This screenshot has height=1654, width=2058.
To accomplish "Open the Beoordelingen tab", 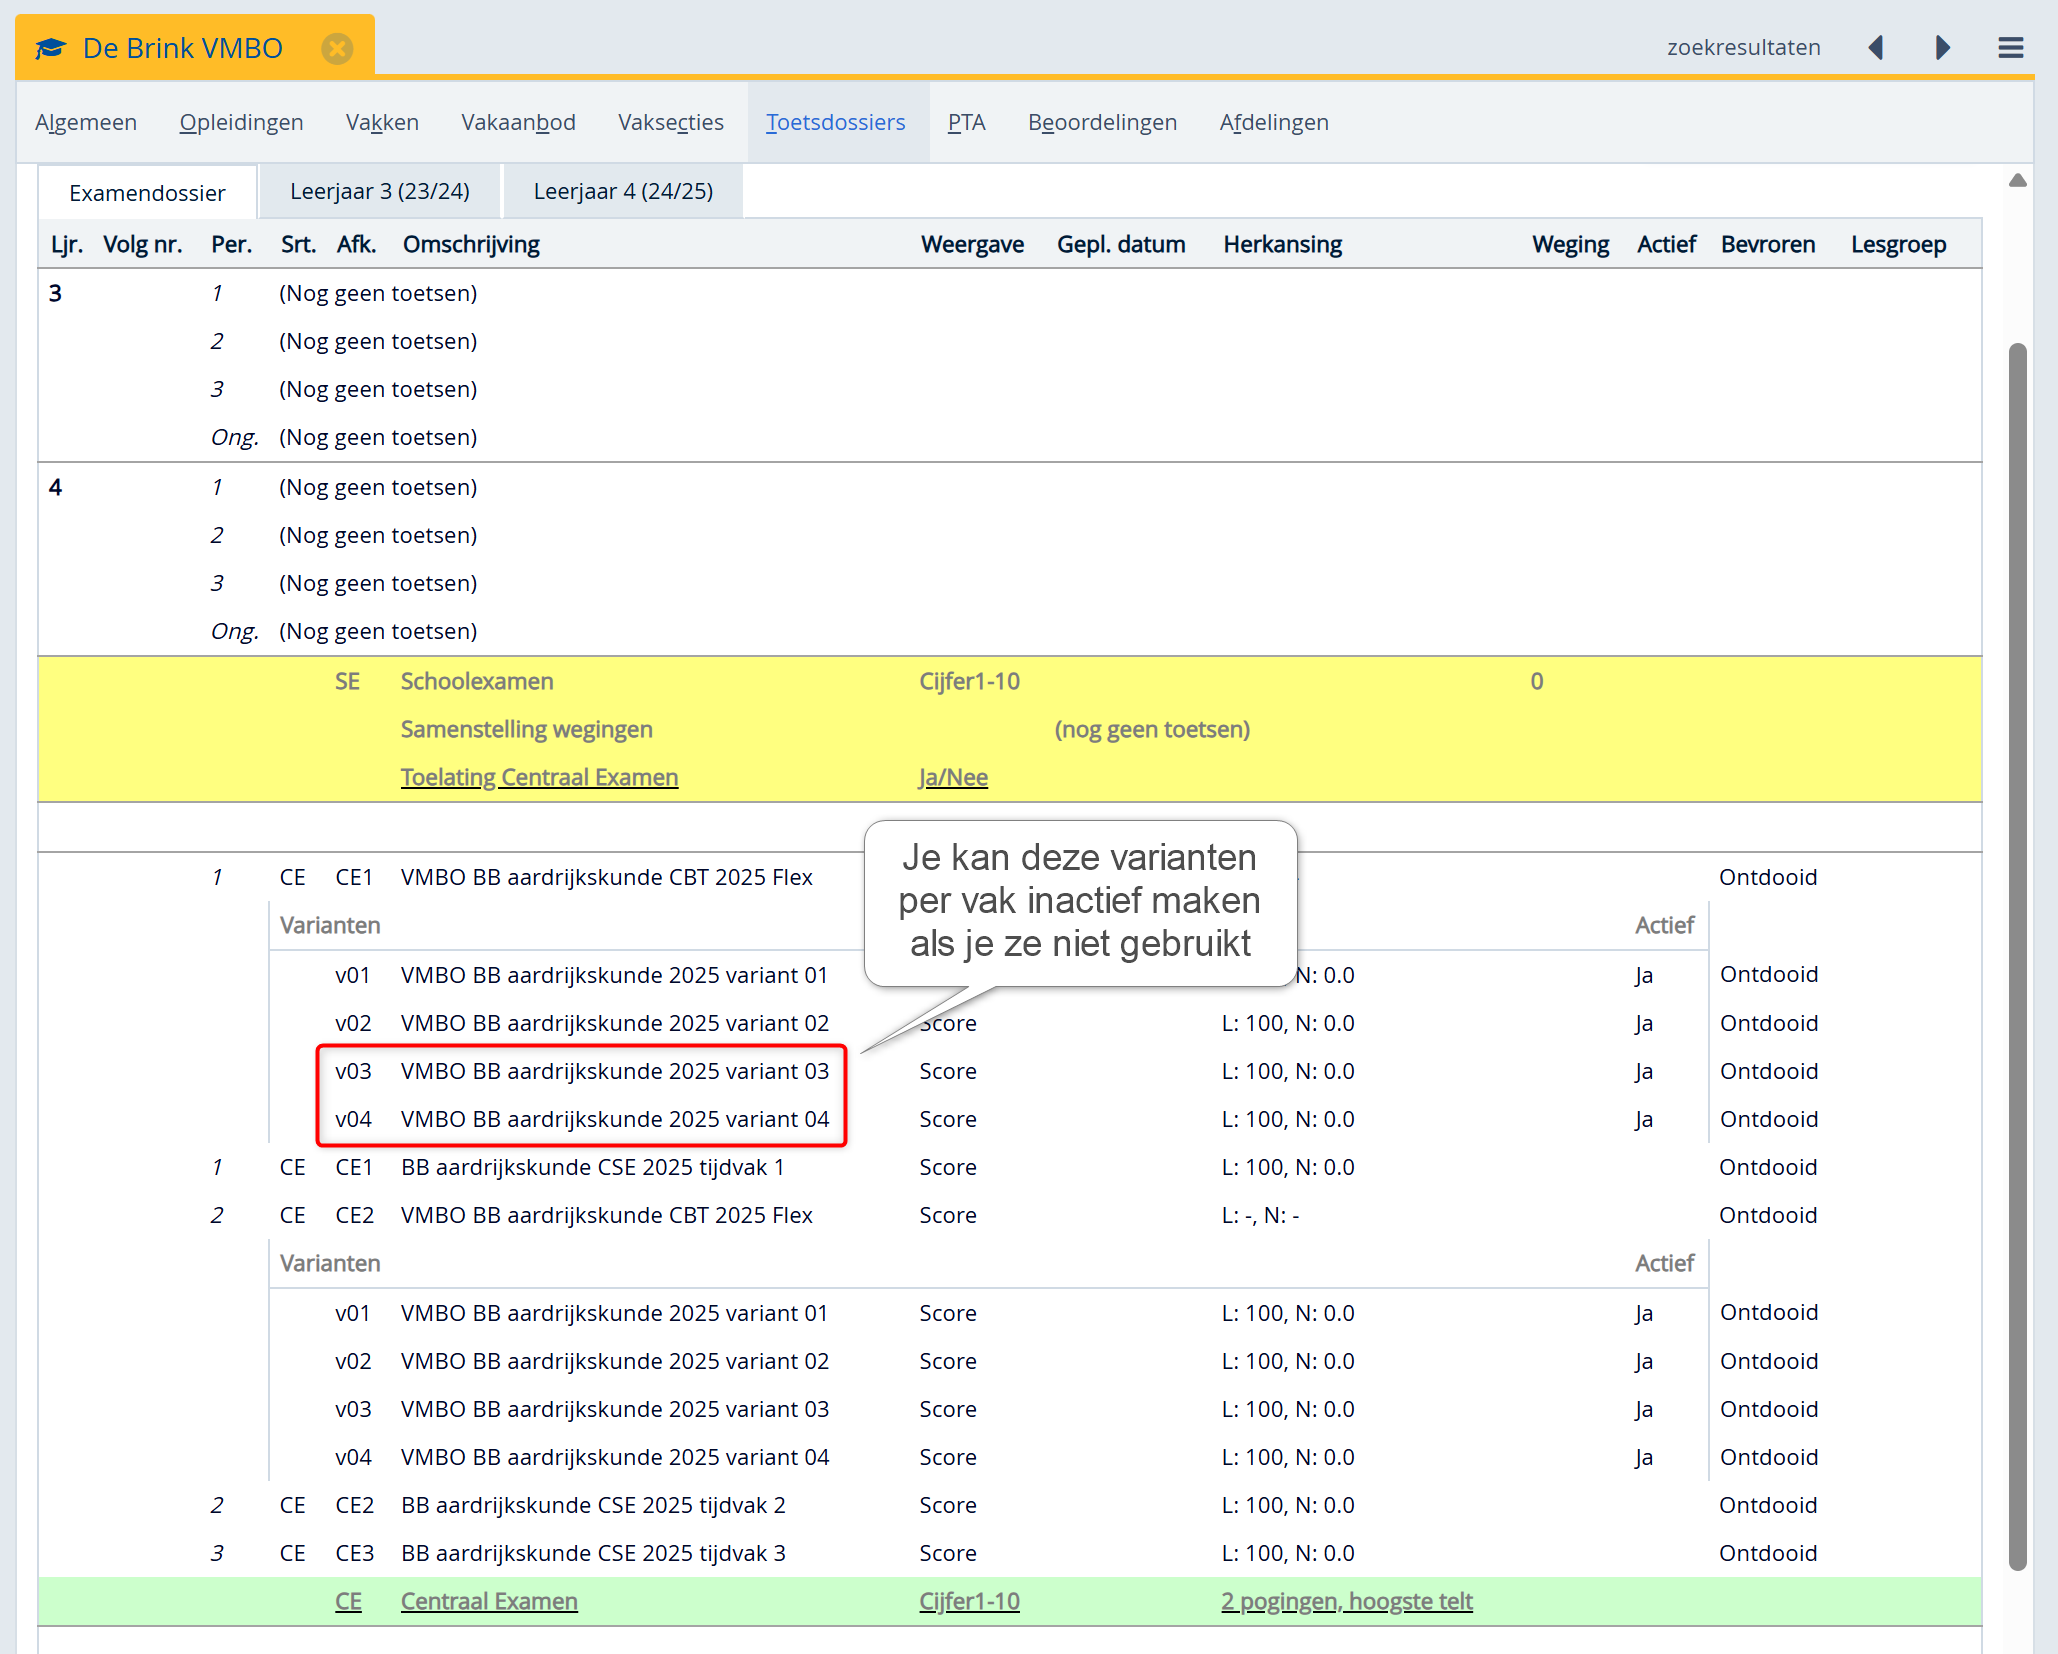I will pyautogui.click(x=1102, y=122).
